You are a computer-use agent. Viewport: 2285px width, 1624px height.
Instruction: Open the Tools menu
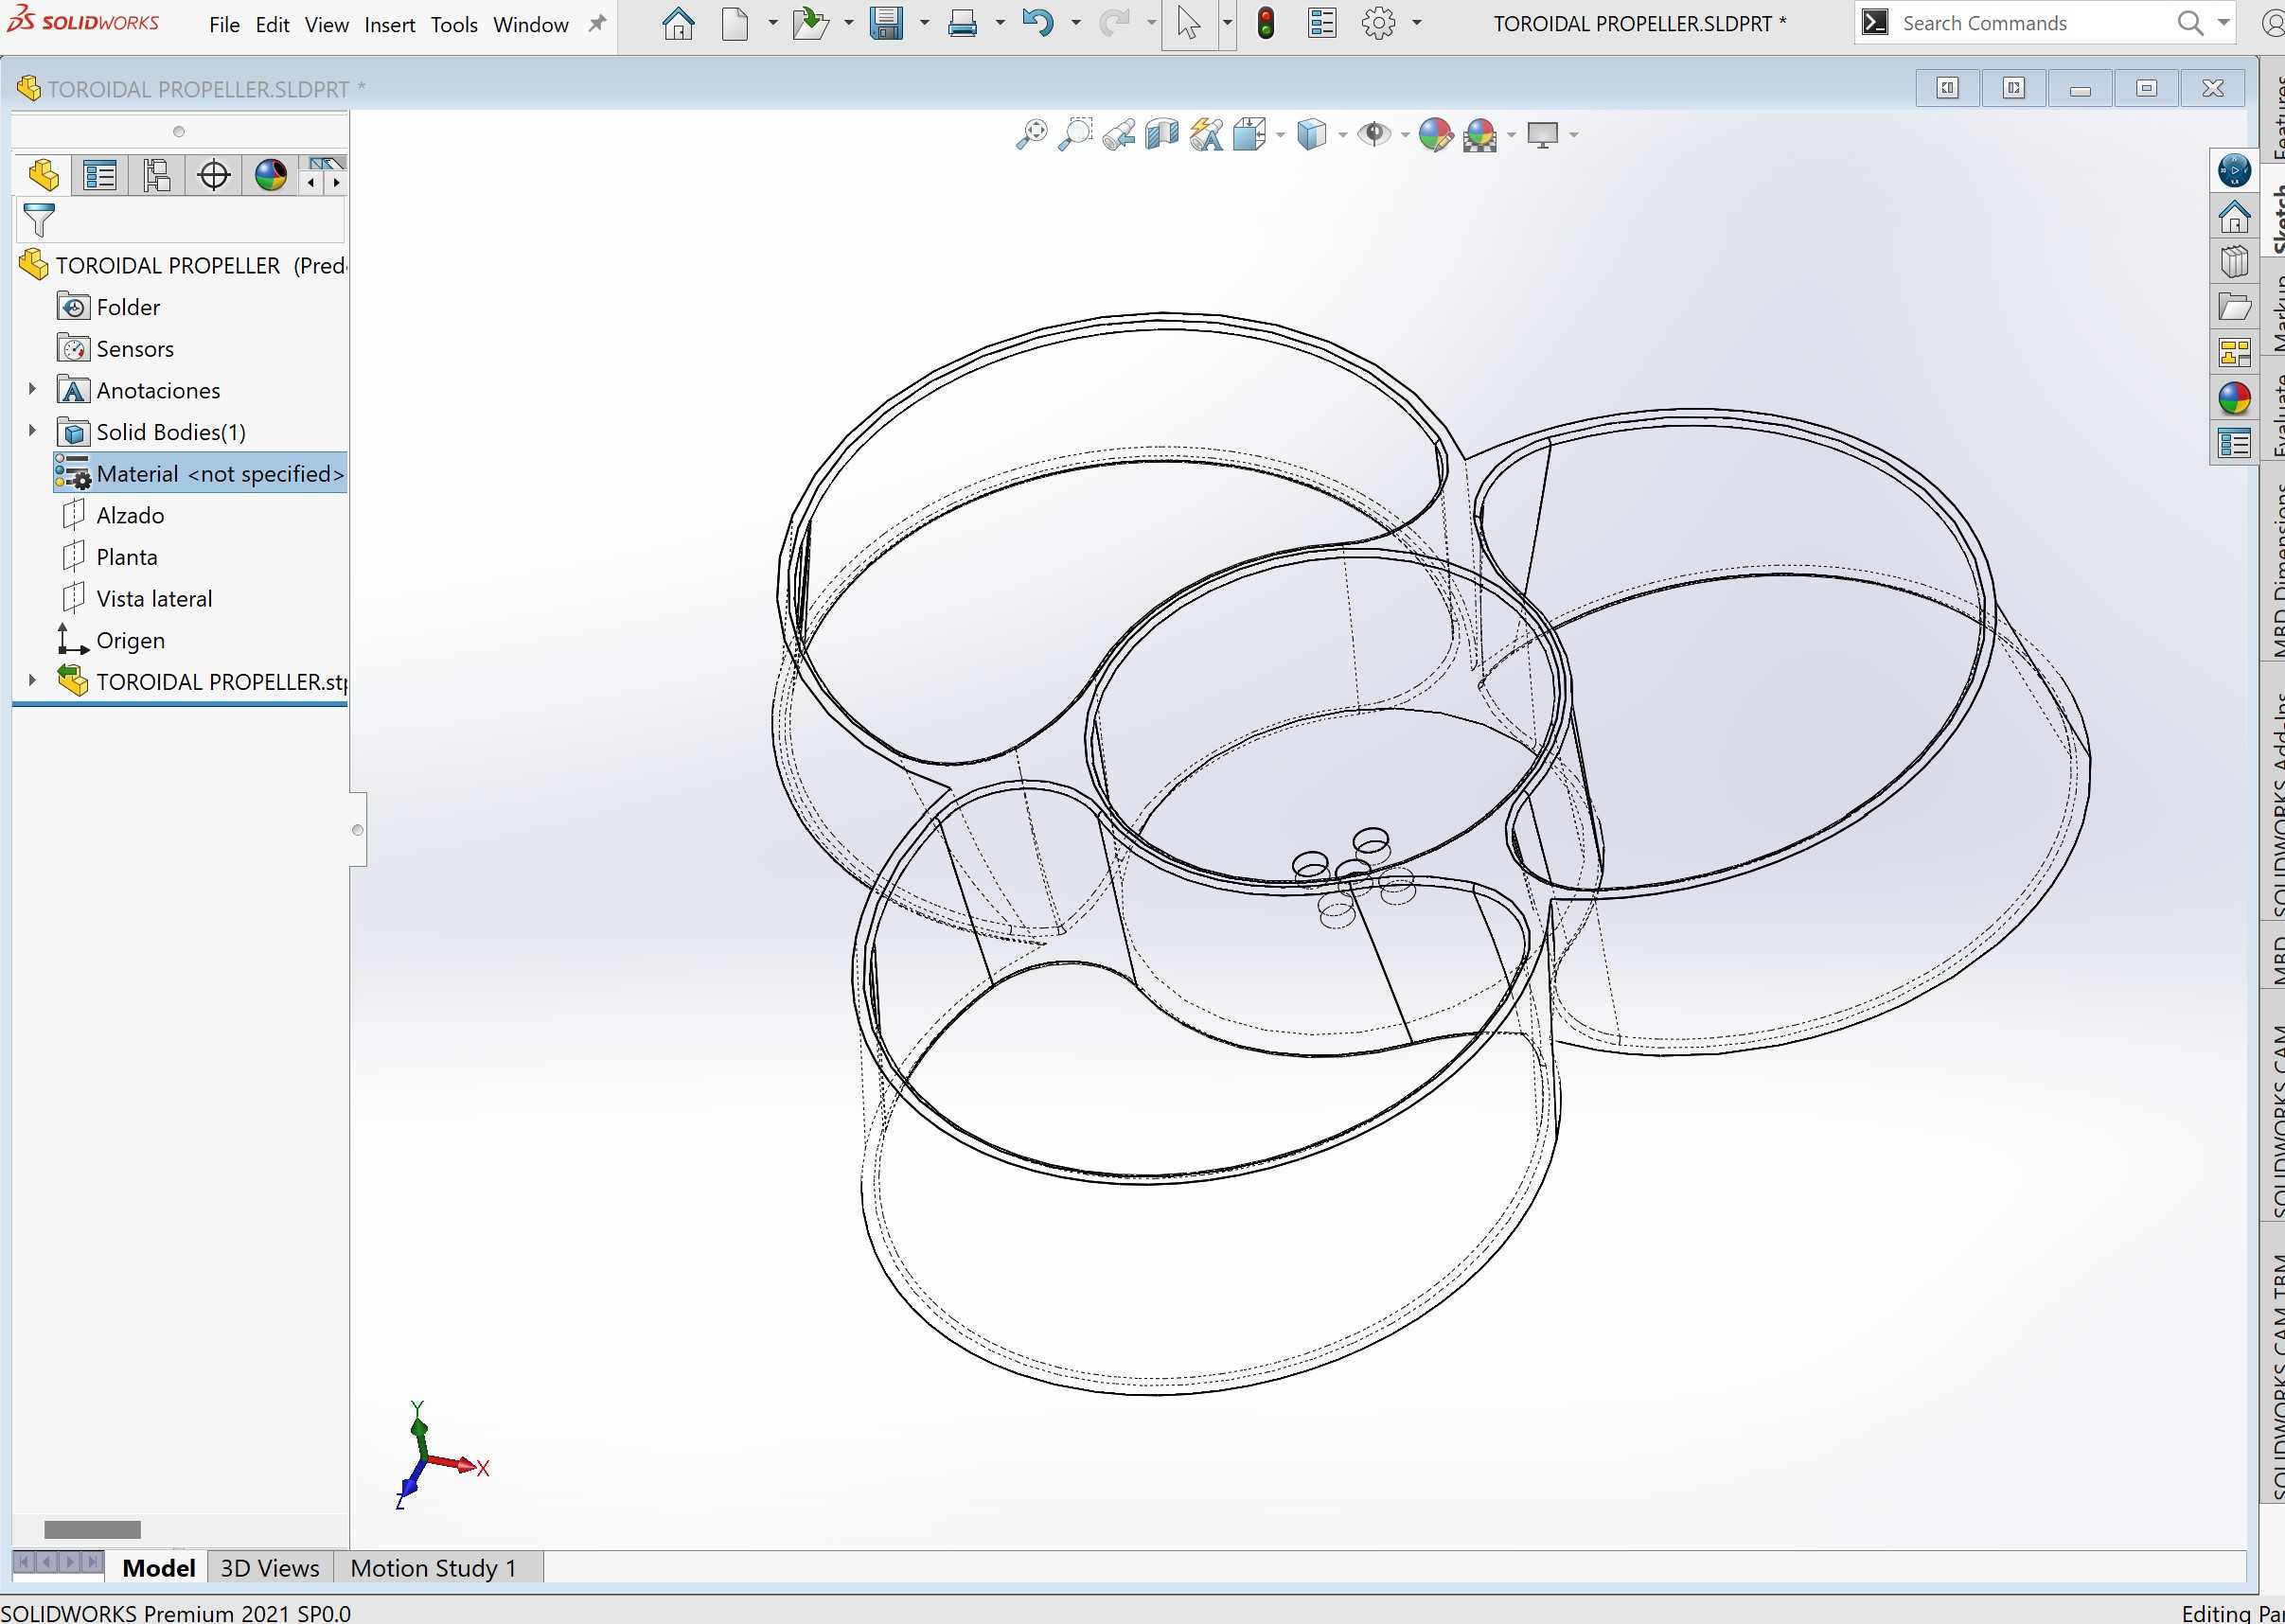(454, 25)
